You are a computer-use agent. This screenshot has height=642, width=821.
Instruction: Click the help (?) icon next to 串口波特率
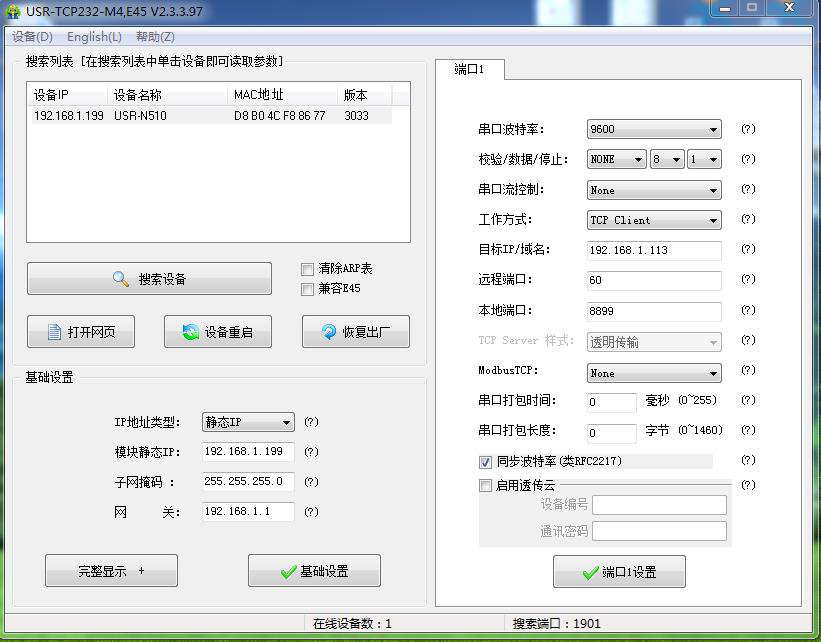tap(747, 130)
